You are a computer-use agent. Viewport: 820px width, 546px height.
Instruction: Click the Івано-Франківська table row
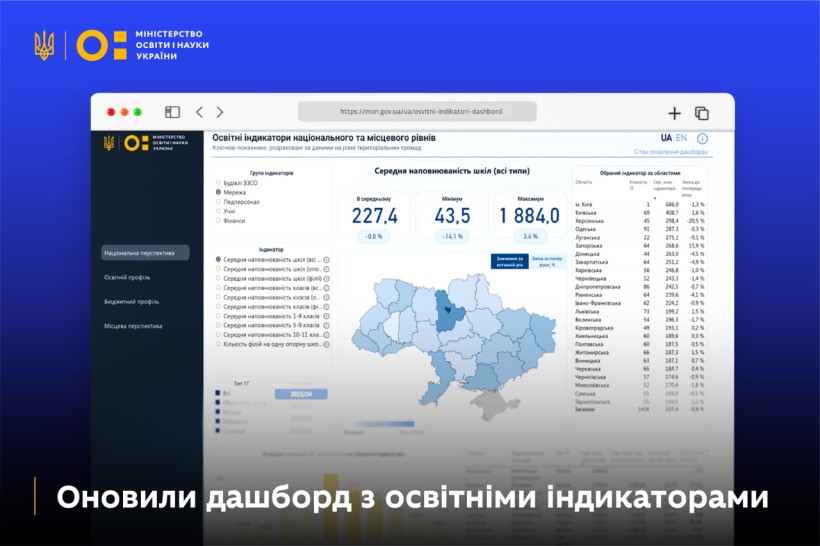[640, 303]
